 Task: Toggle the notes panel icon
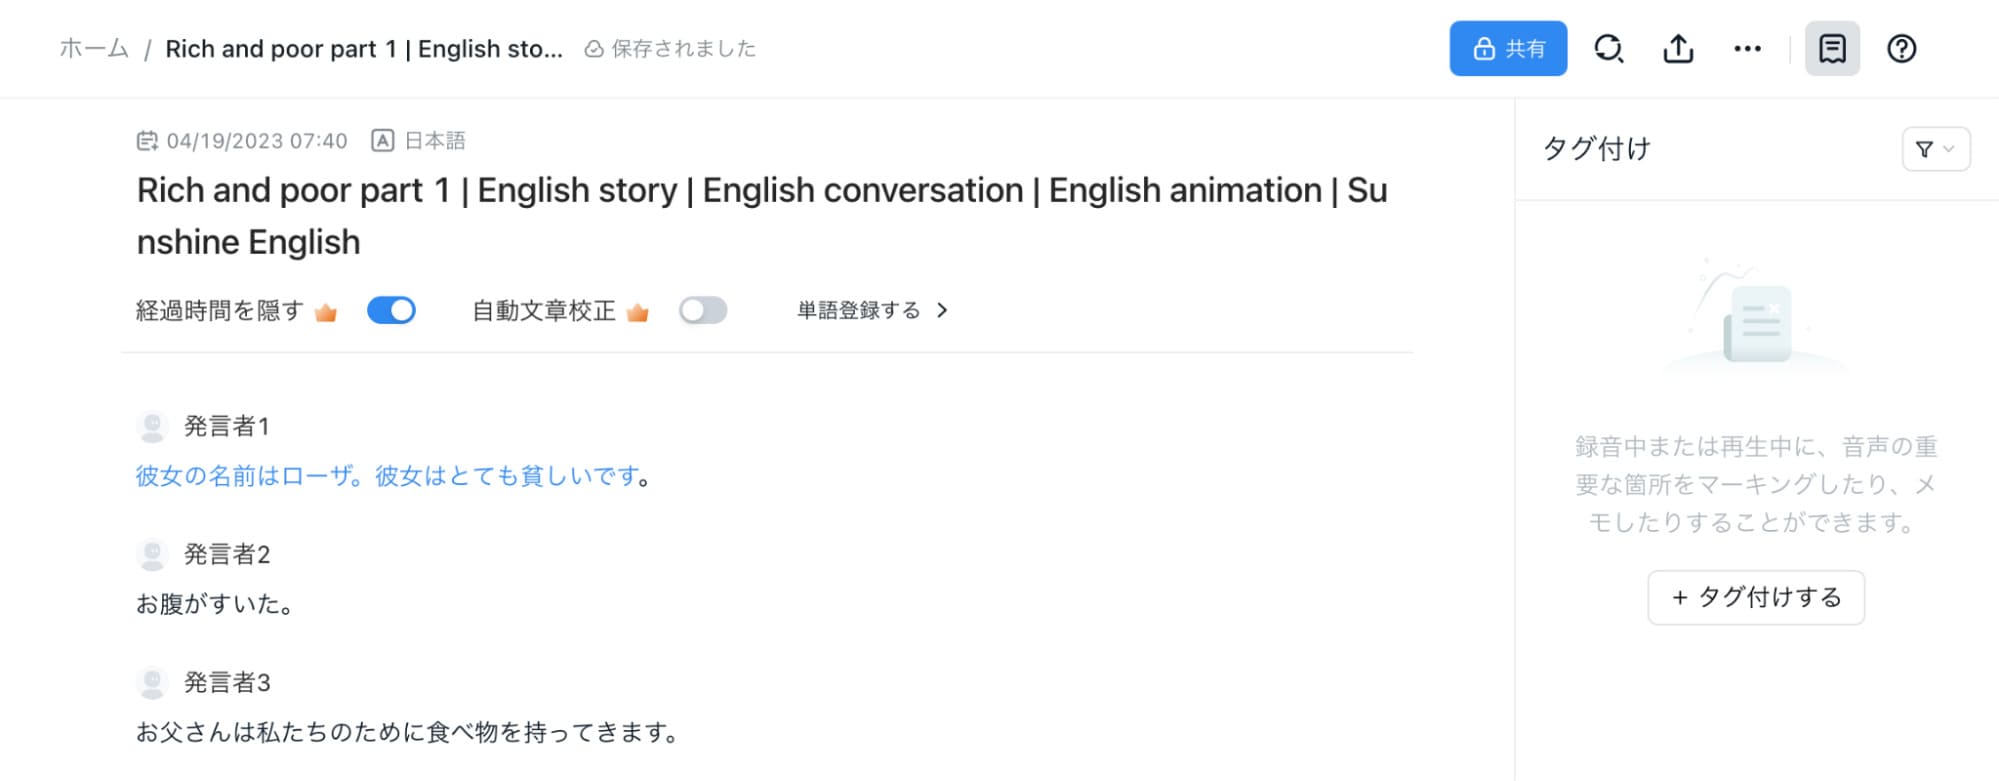pyautogui.click(x=1832, y=48)
